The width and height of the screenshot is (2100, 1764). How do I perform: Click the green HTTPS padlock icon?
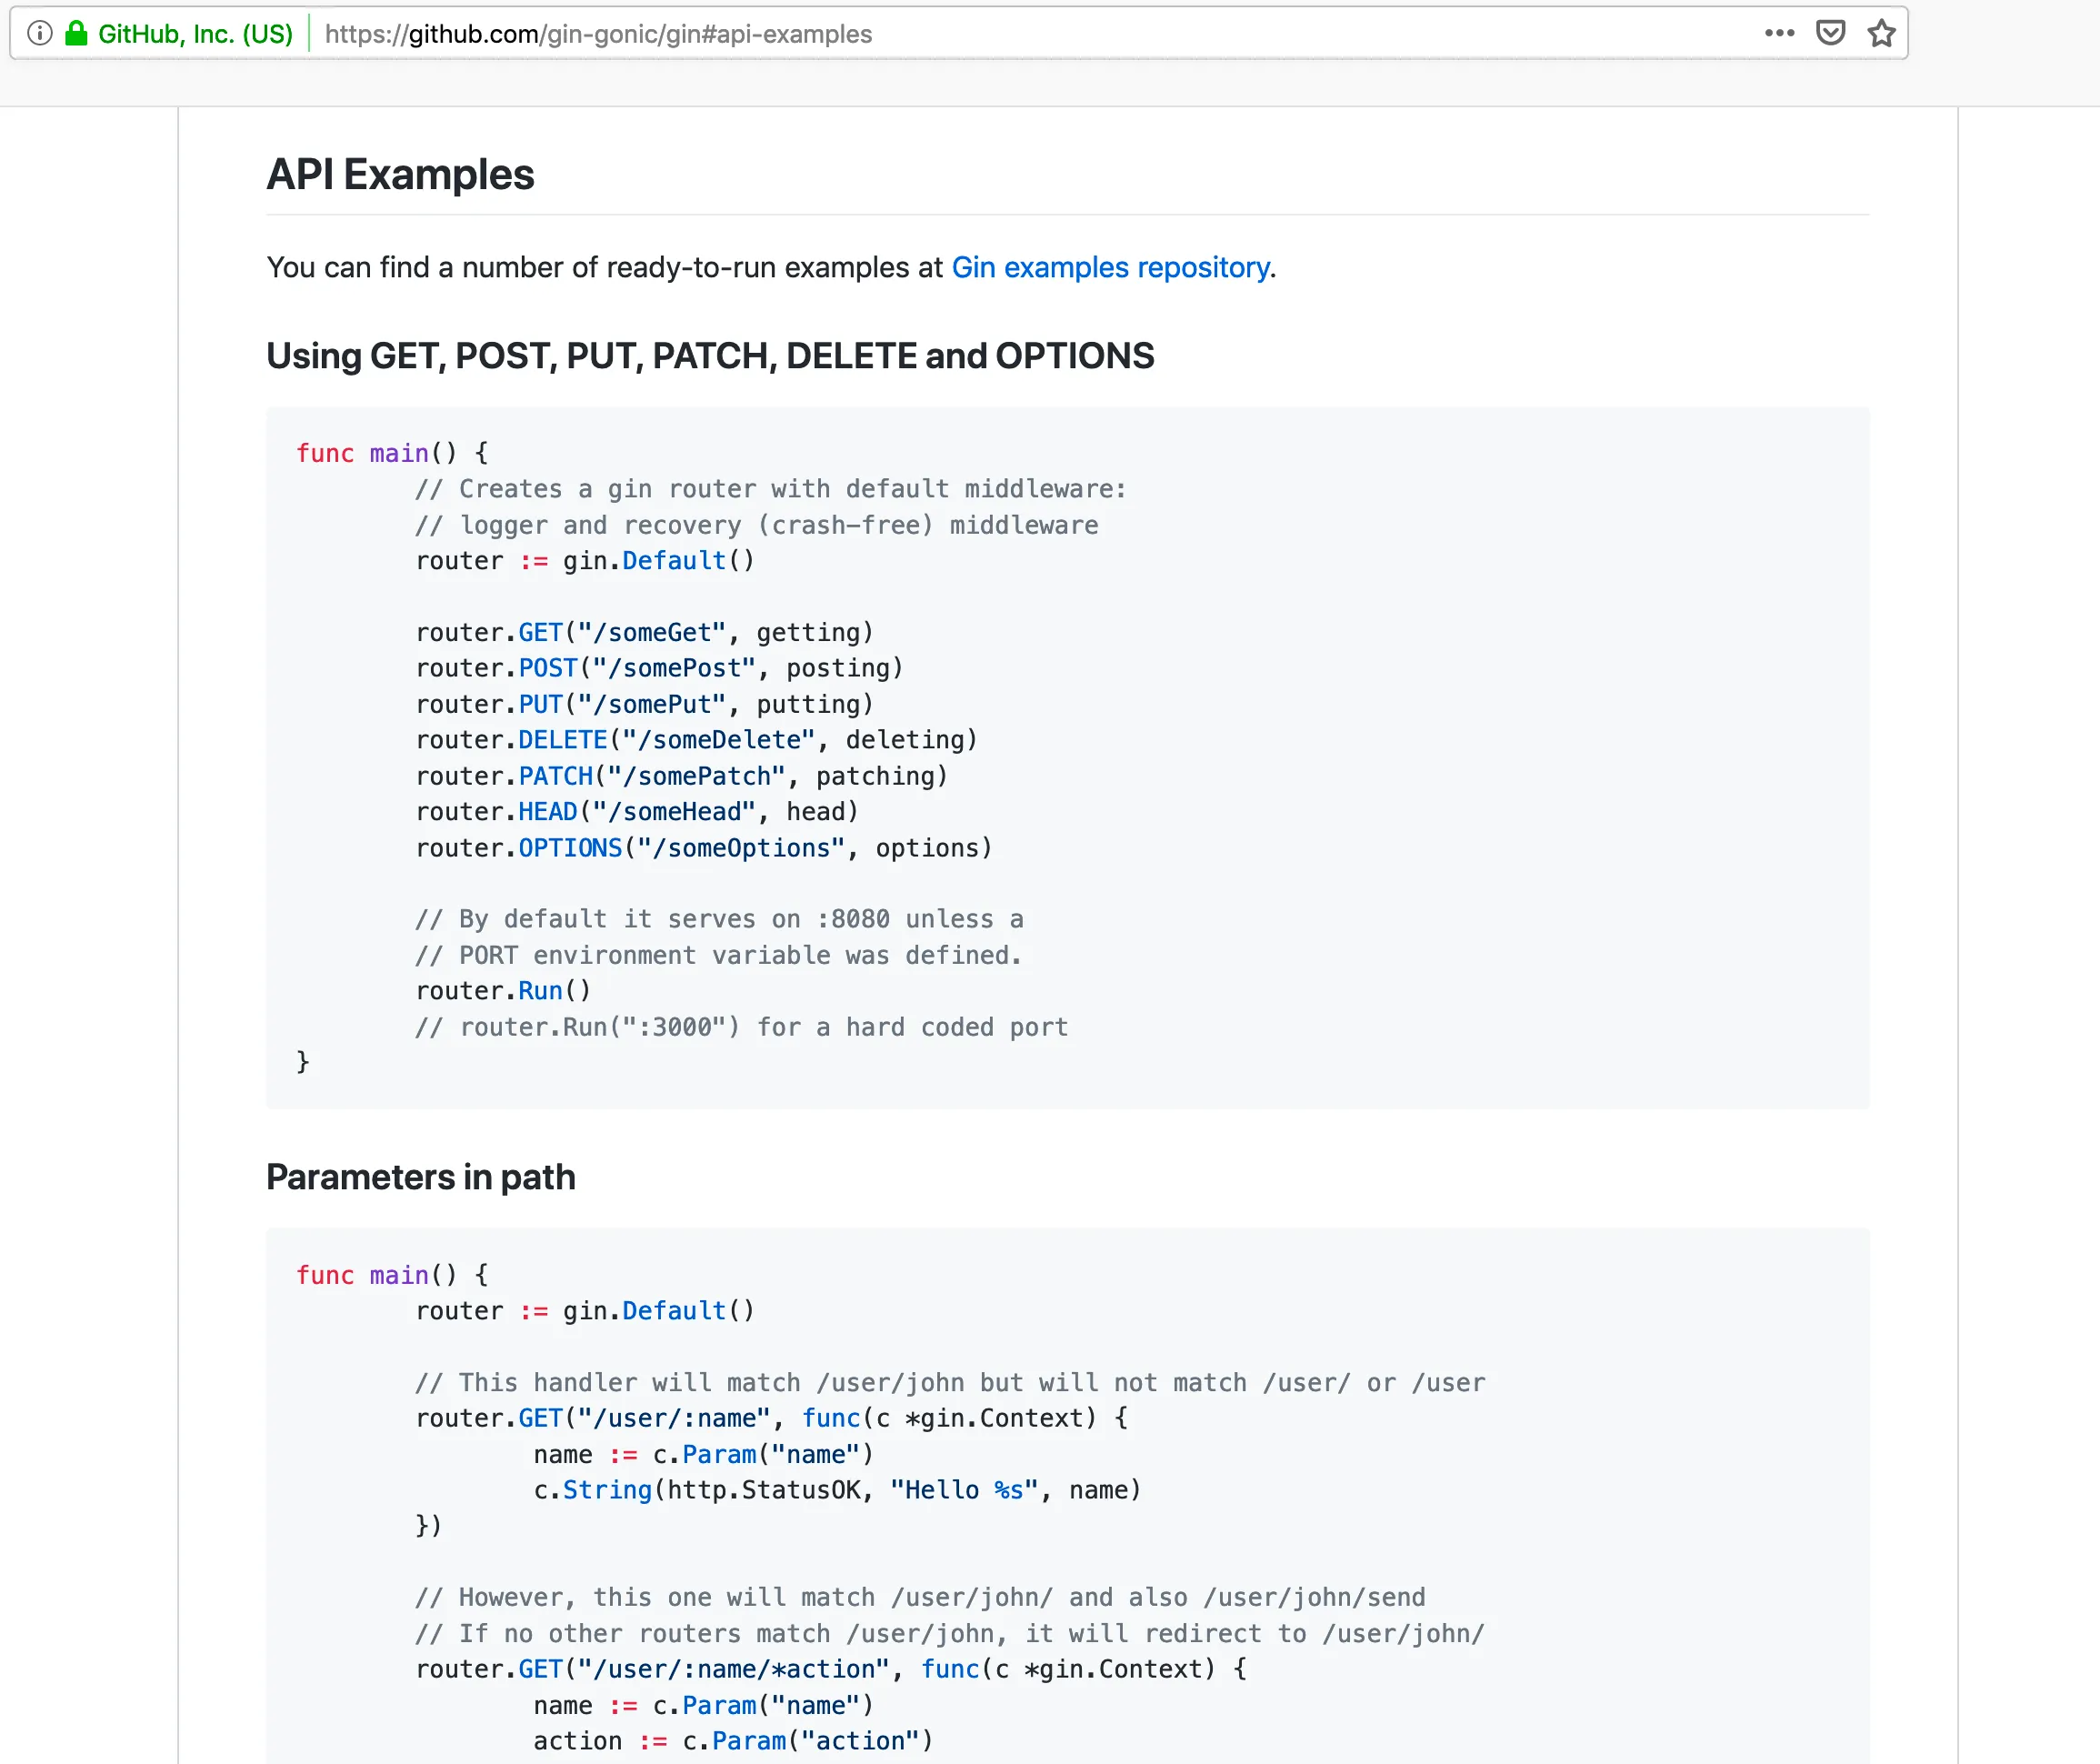[x=76, y=33]
